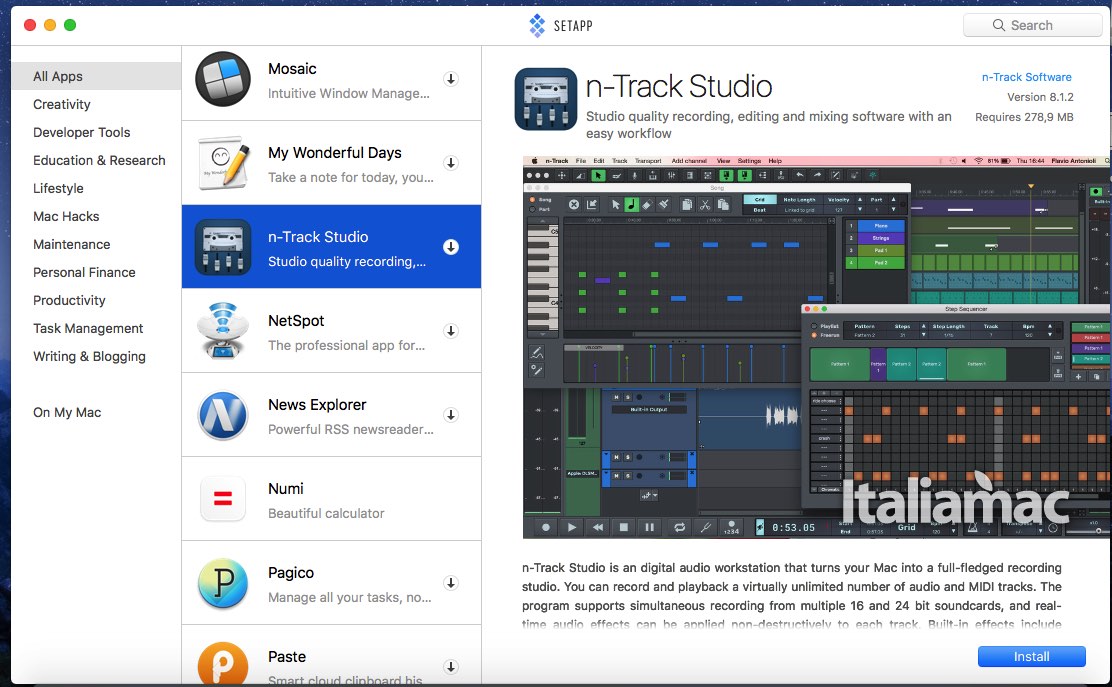The width and height of the screenshot is (1112, 687).
Task: Open the Mosaic app icon
Action: pyautogui.click(x=223, y=79)
